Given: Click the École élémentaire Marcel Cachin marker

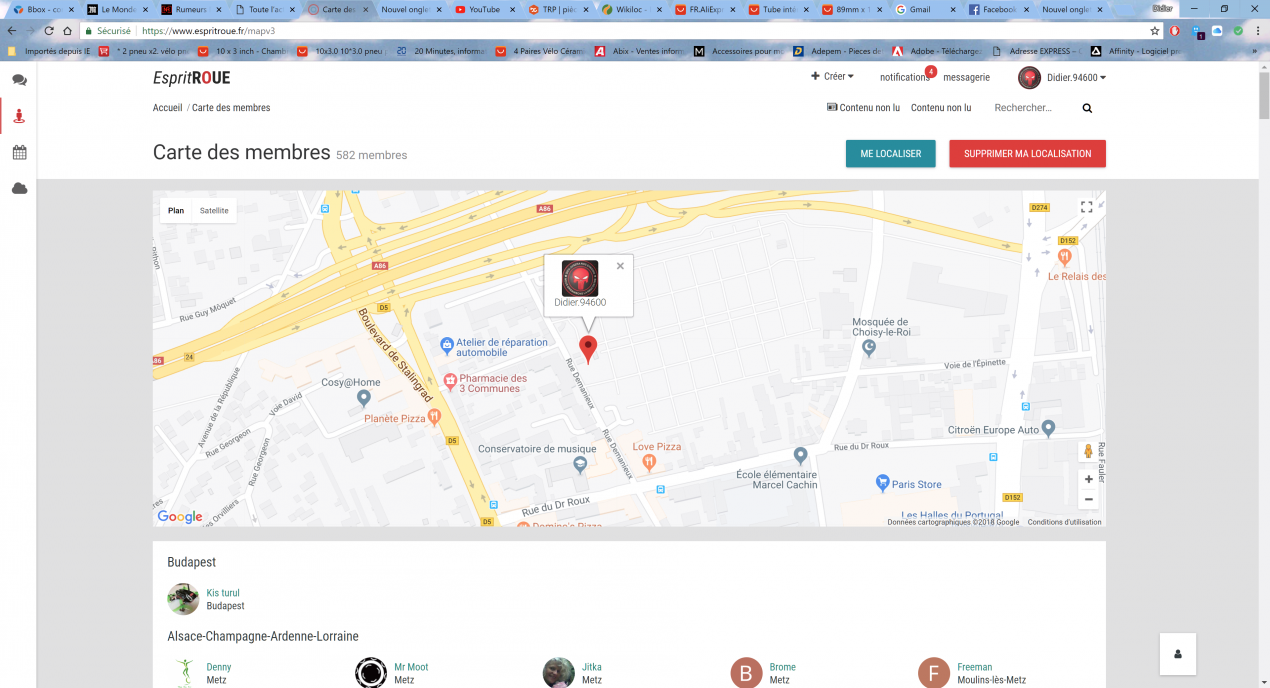Looking at the screenshot, I should tap(800, 456).
